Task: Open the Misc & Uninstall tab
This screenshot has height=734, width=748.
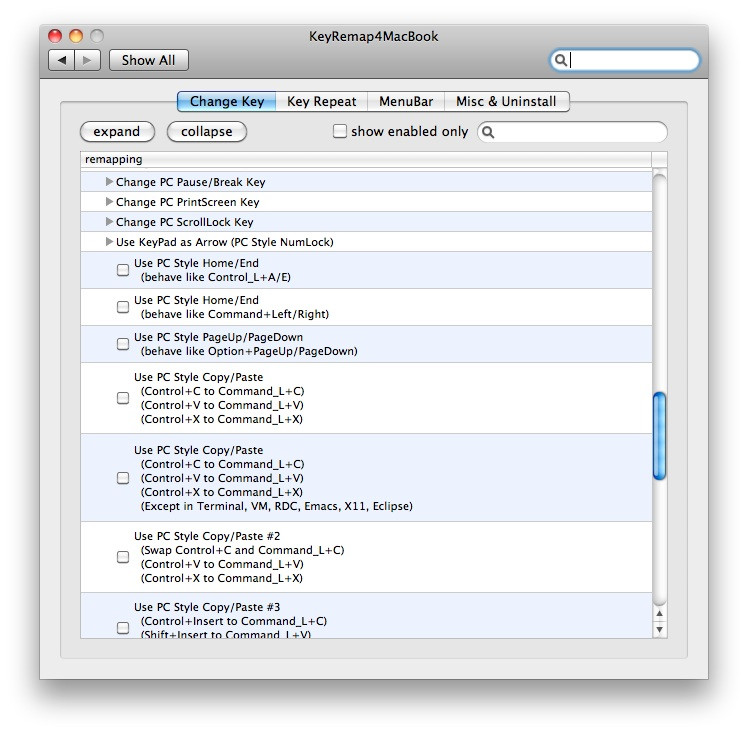Action: tap(506, 102)
